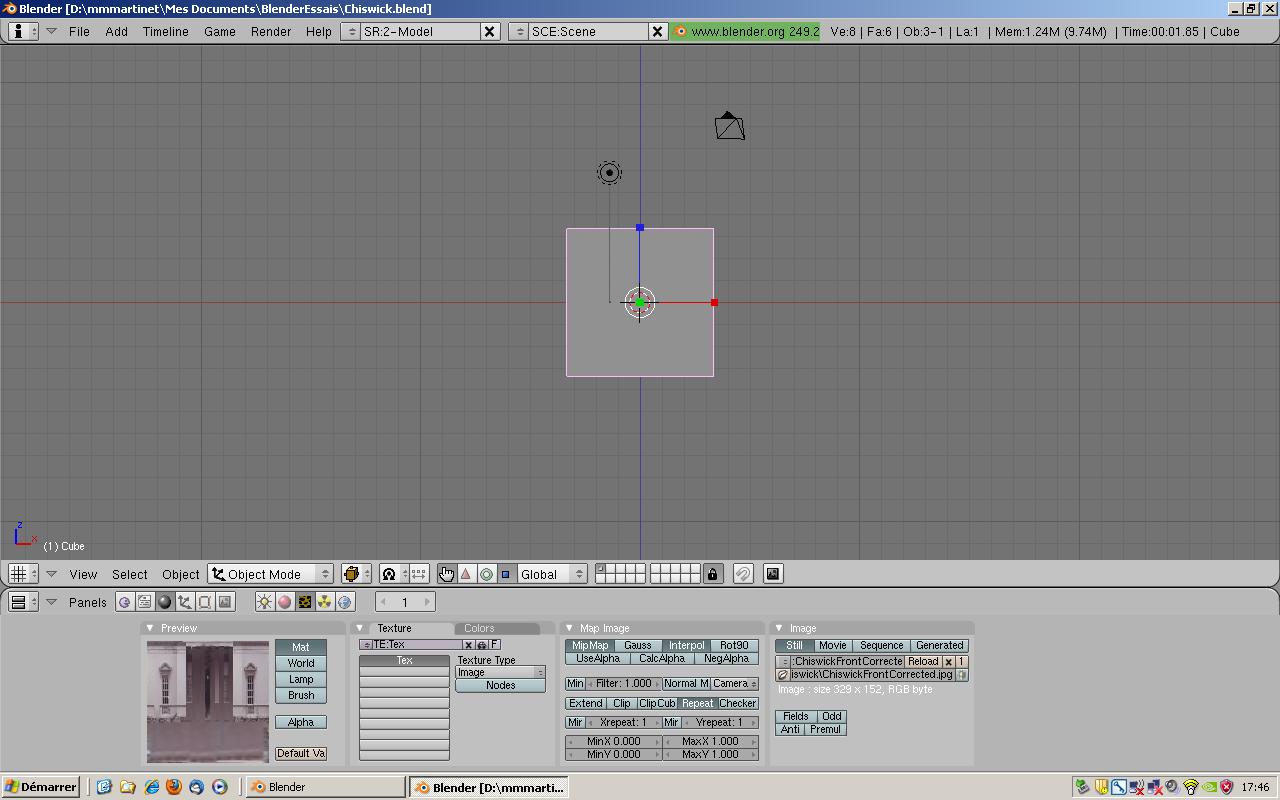This screenshot has height=800, width=1280.
Task: Select the Movie image type
Action: coord(832,646)
